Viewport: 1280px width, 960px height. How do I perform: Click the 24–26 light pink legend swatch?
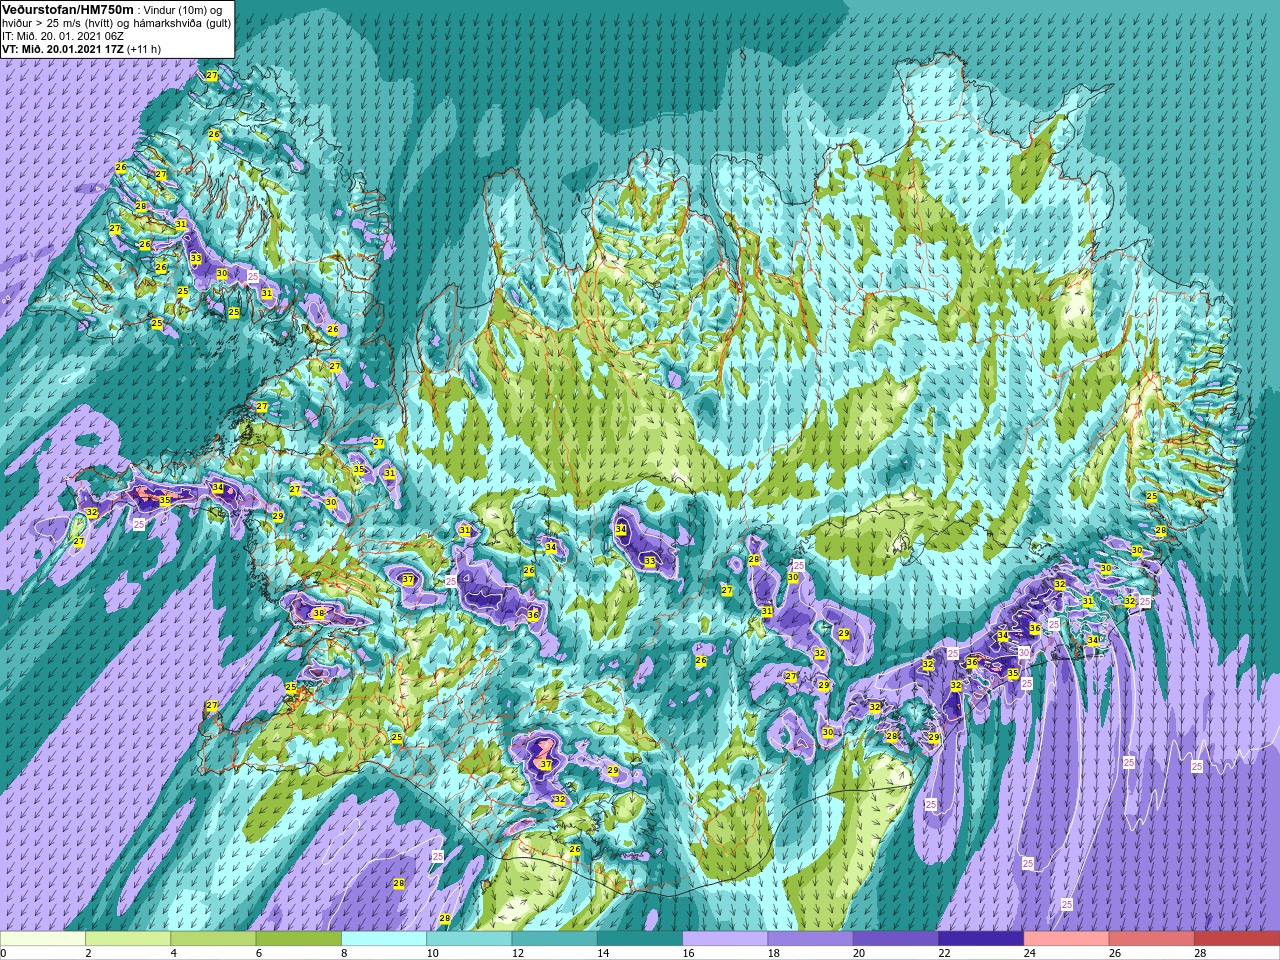pyautogui.click(x=1067, y=939)
